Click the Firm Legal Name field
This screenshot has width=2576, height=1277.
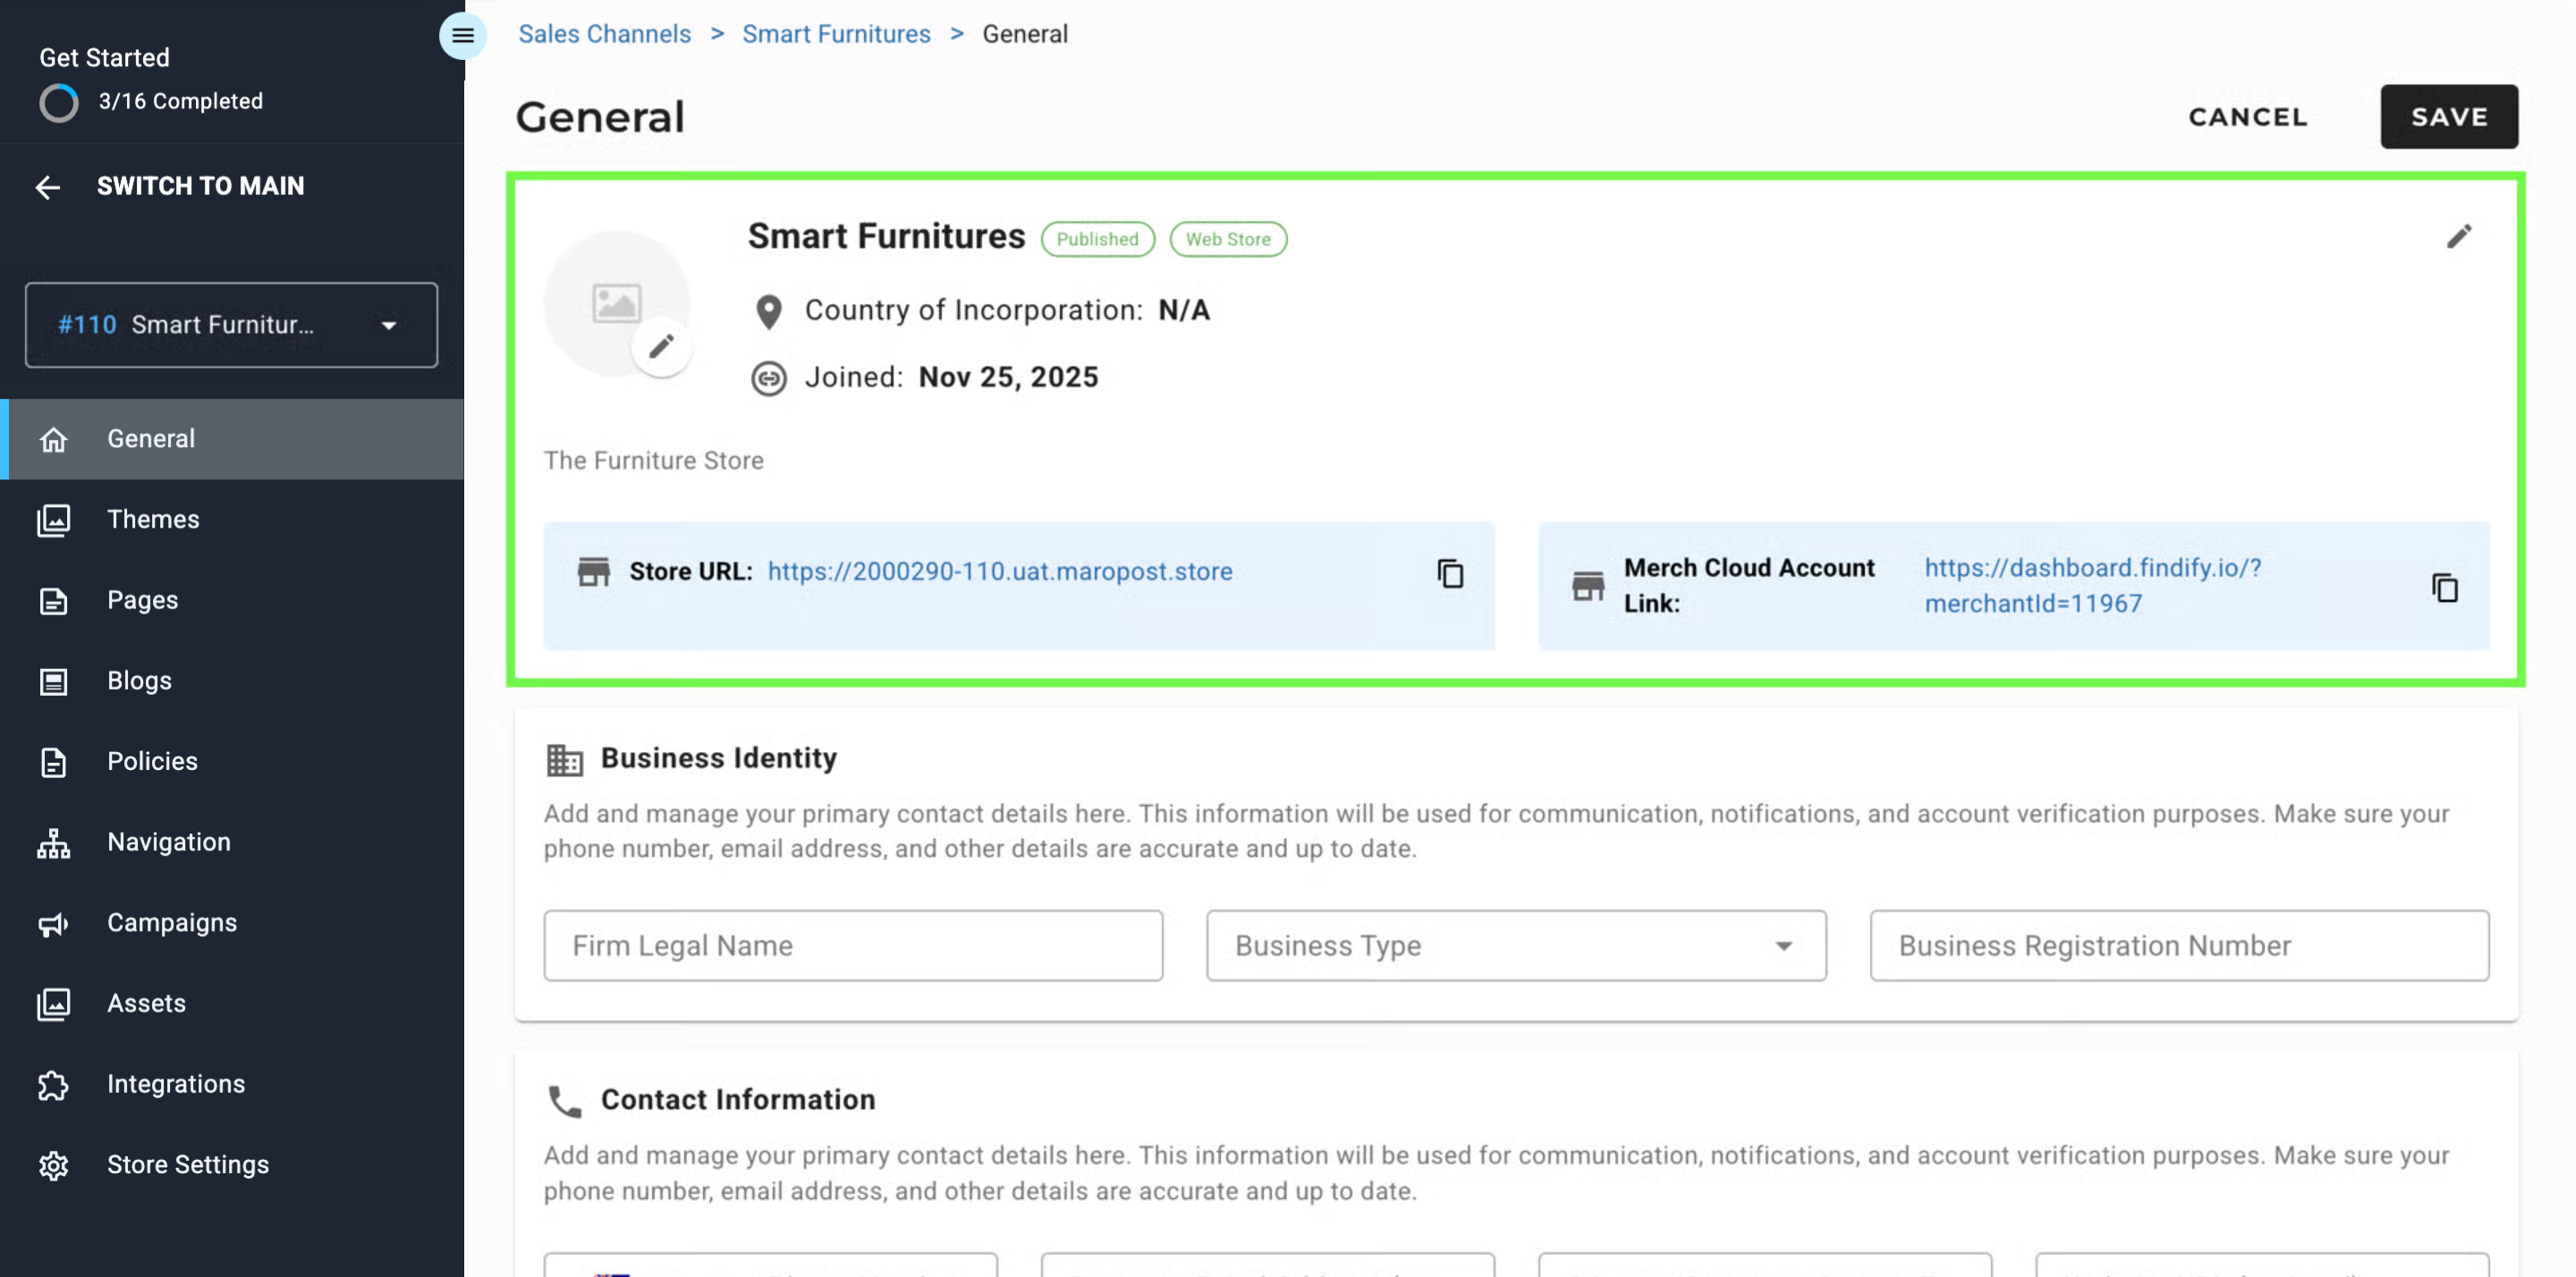tap(853, 946)
